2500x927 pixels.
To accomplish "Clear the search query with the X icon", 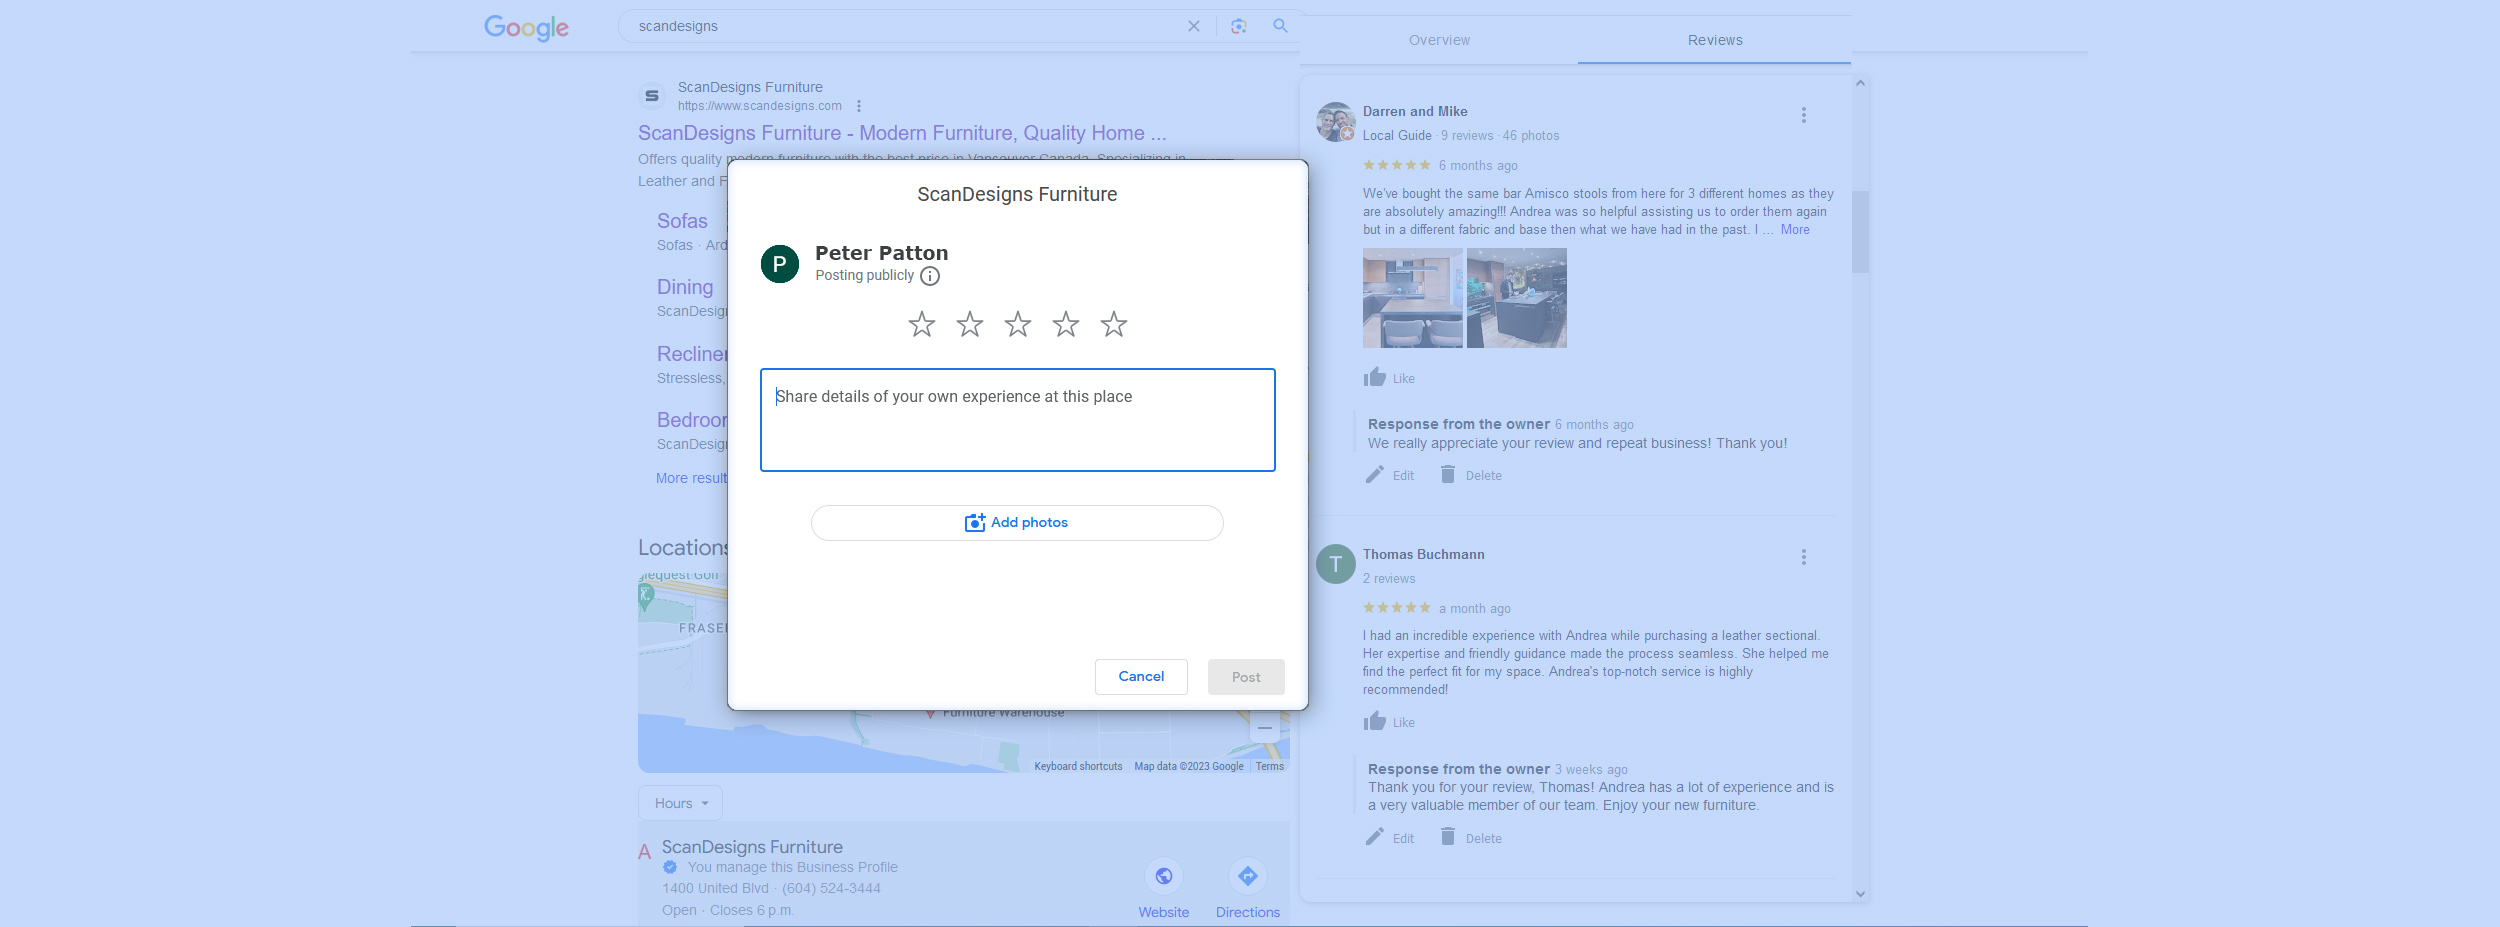I will click(x=1194, y=26).
